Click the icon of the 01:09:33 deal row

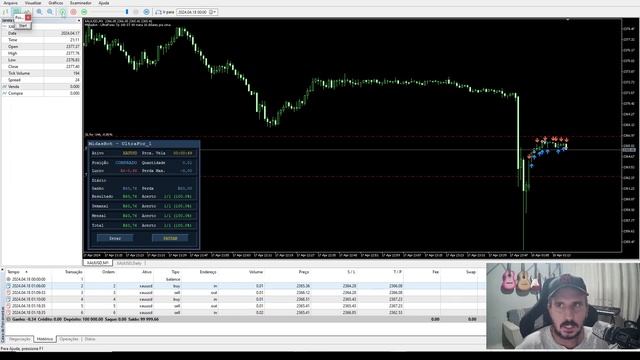[x=9, y=293]
